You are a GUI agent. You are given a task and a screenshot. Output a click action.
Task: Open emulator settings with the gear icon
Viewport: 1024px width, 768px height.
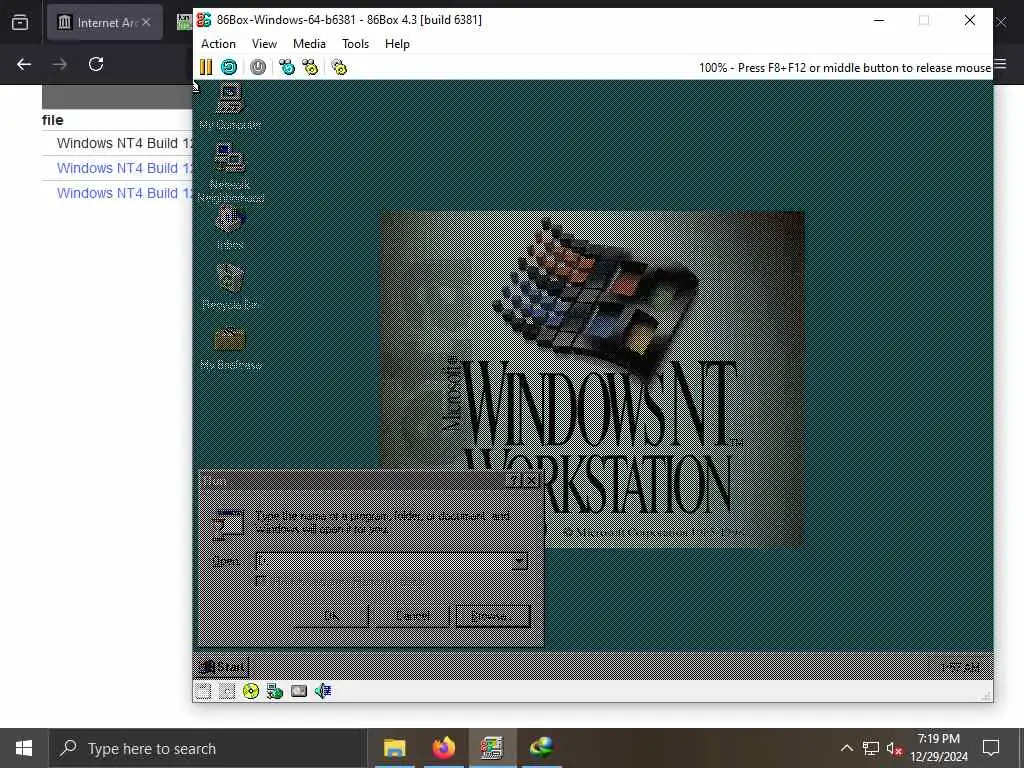(339, 67)
